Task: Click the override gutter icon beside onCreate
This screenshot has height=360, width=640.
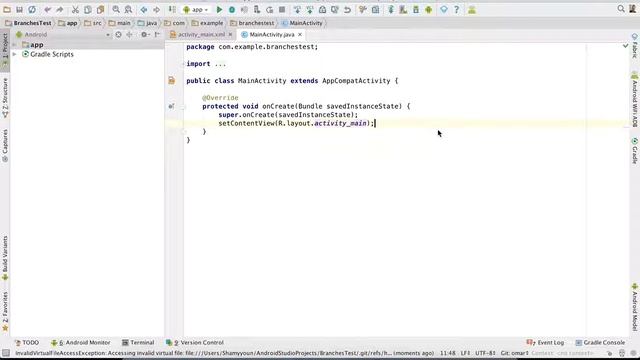Action: (171, 107)
